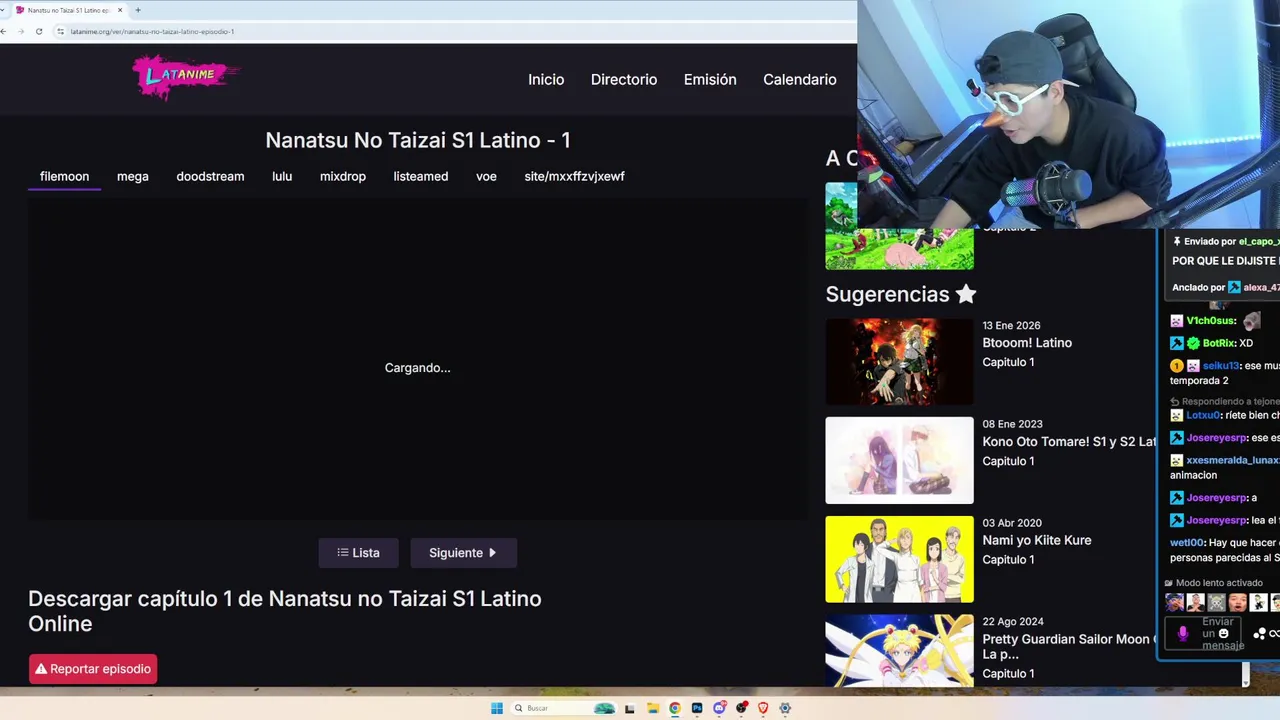
Task: Open OBS Studio from the taskbar
Action: pyautogui.click(x=741, y=708)
